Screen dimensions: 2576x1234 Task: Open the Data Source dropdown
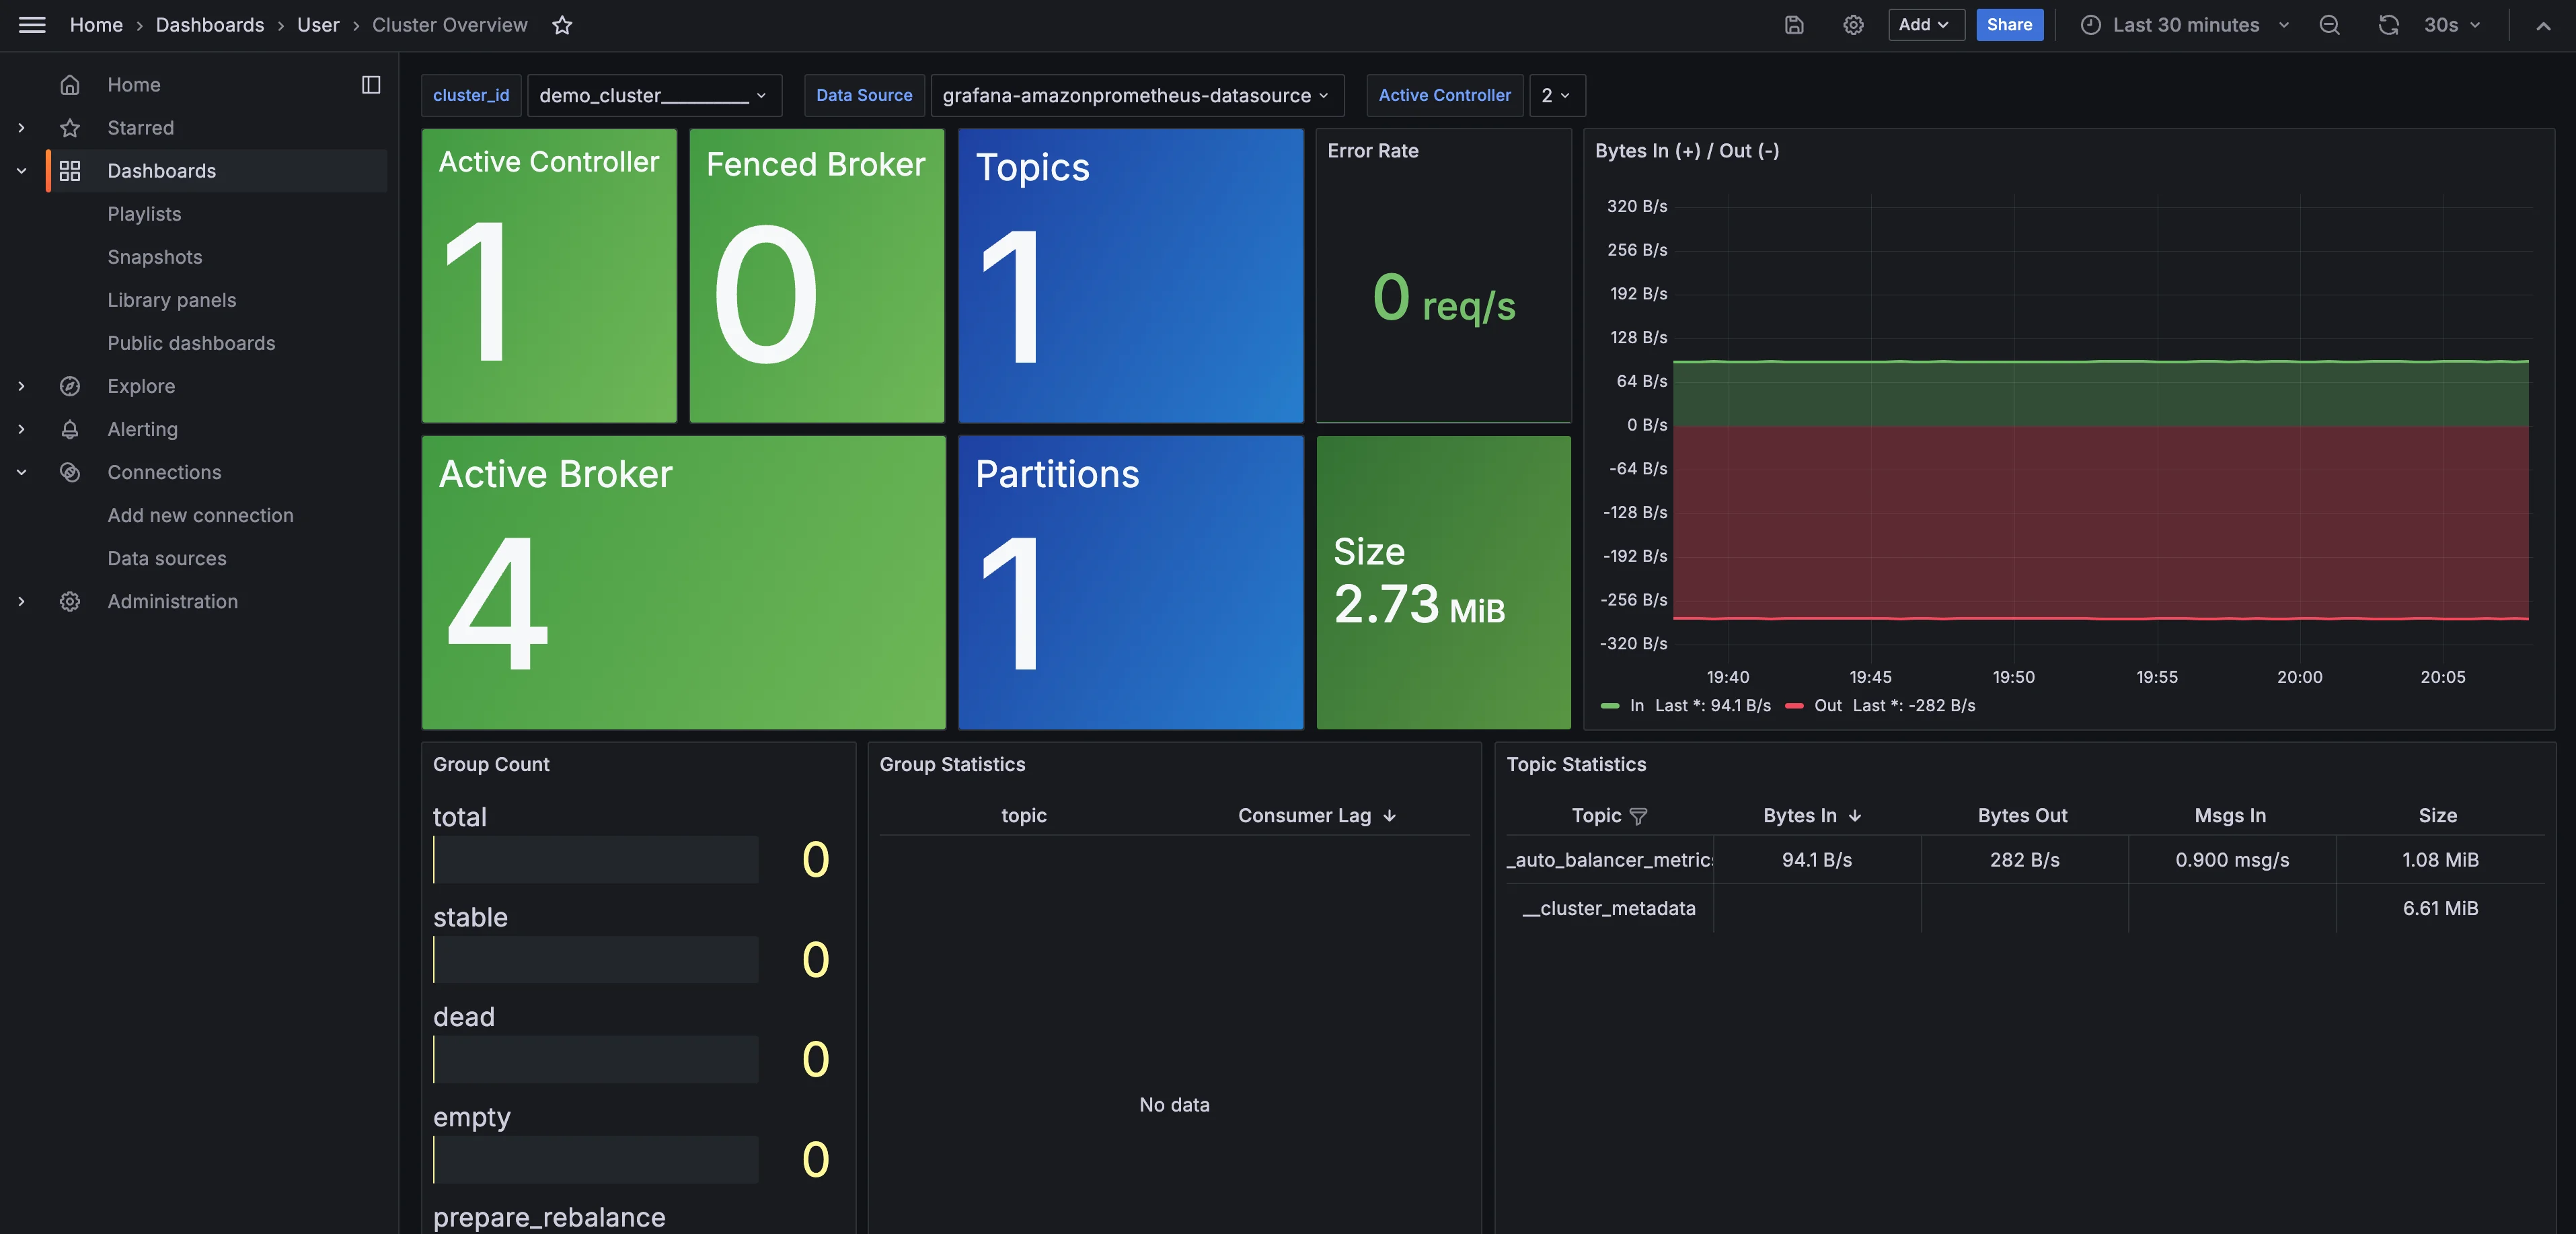1136,95
